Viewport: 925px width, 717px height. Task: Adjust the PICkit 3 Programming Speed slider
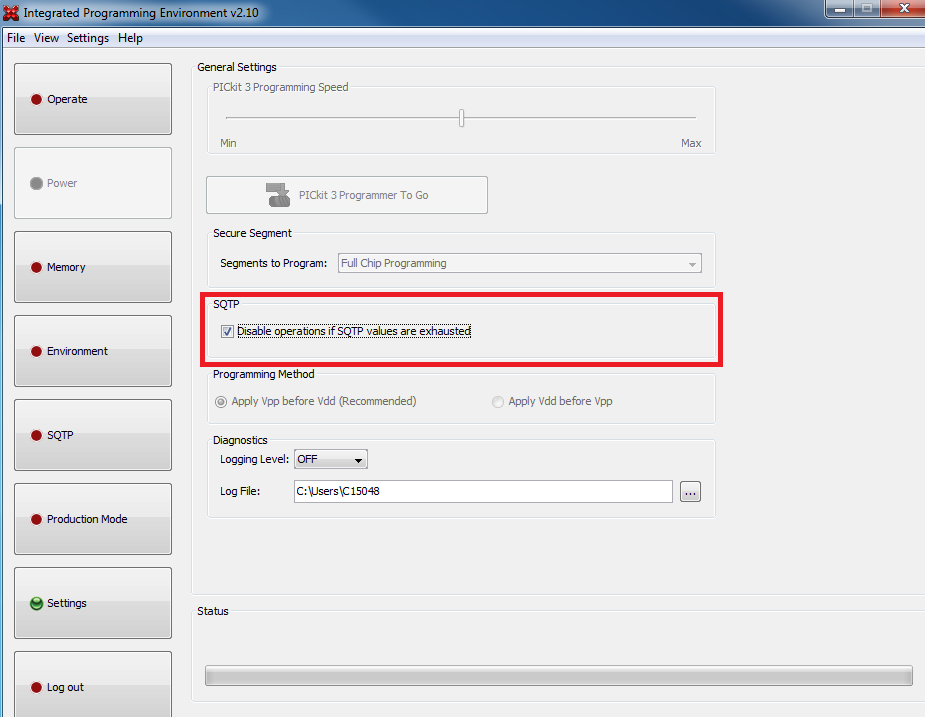click(461, 117)
